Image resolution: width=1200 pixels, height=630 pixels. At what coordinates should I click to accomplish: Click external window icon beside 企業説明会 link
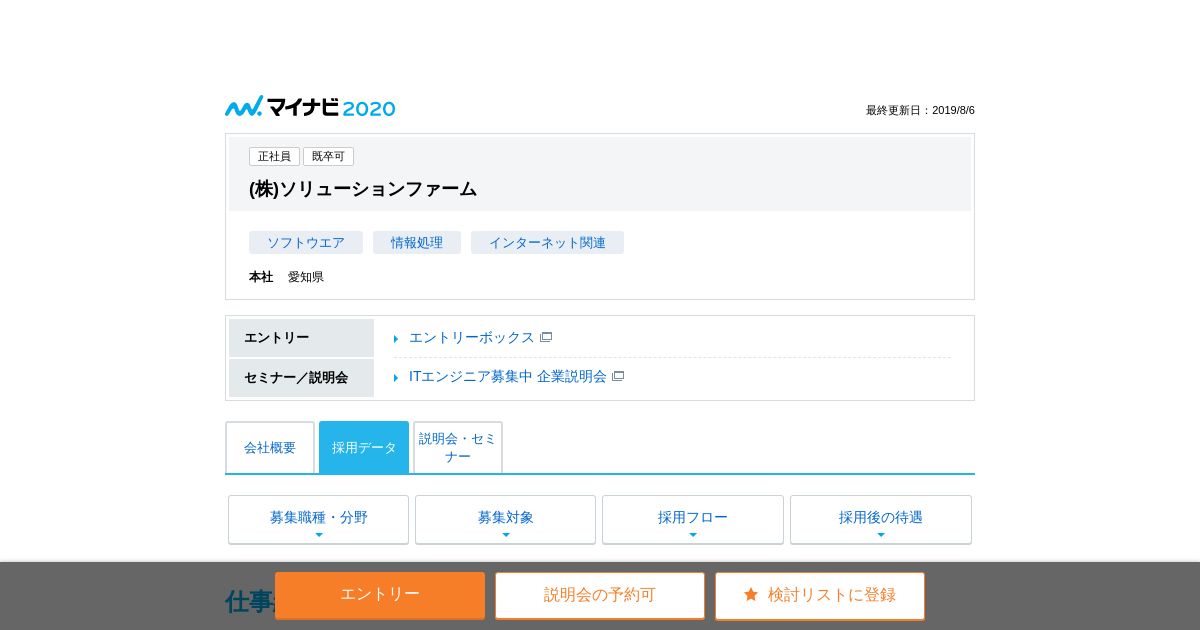[618, 376]
